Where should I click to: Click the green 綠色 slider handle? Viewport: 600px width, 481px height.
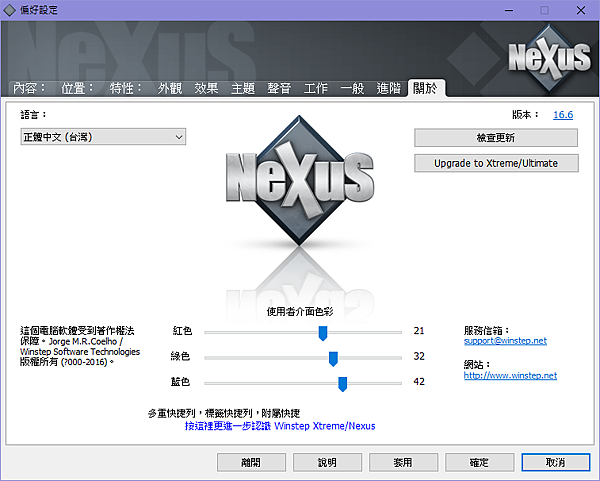(333, 359)
